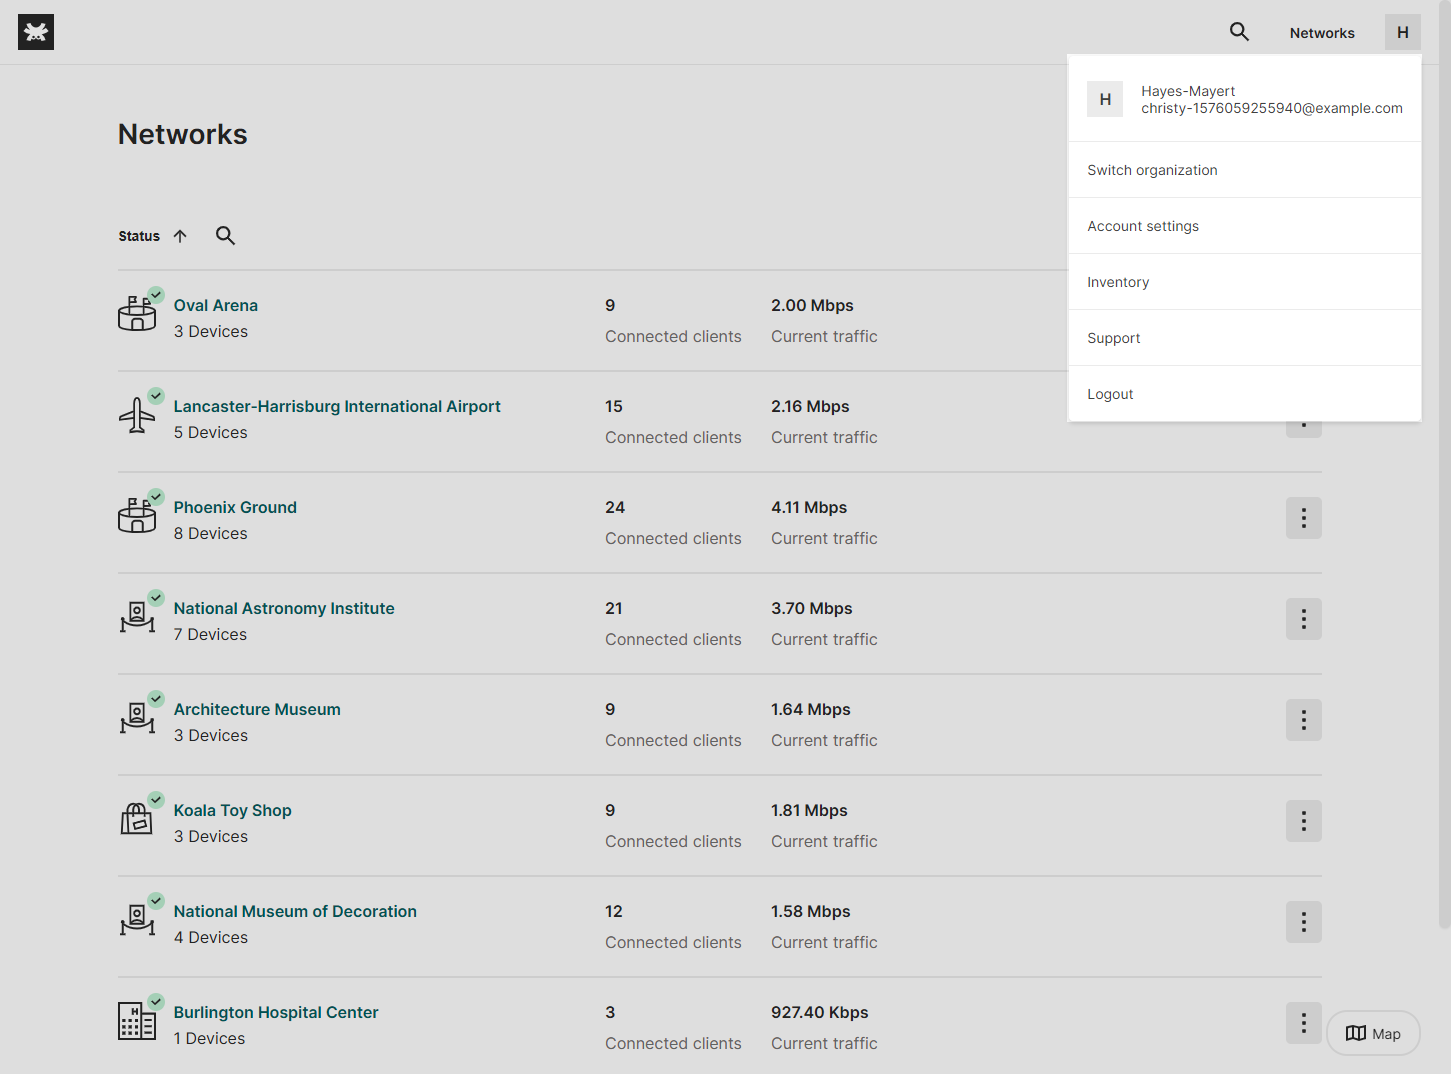The height and width of the screenshot is (1074, 1451).
Task: Choose Account settings in the menu
Action: (x=1143, y=226)
